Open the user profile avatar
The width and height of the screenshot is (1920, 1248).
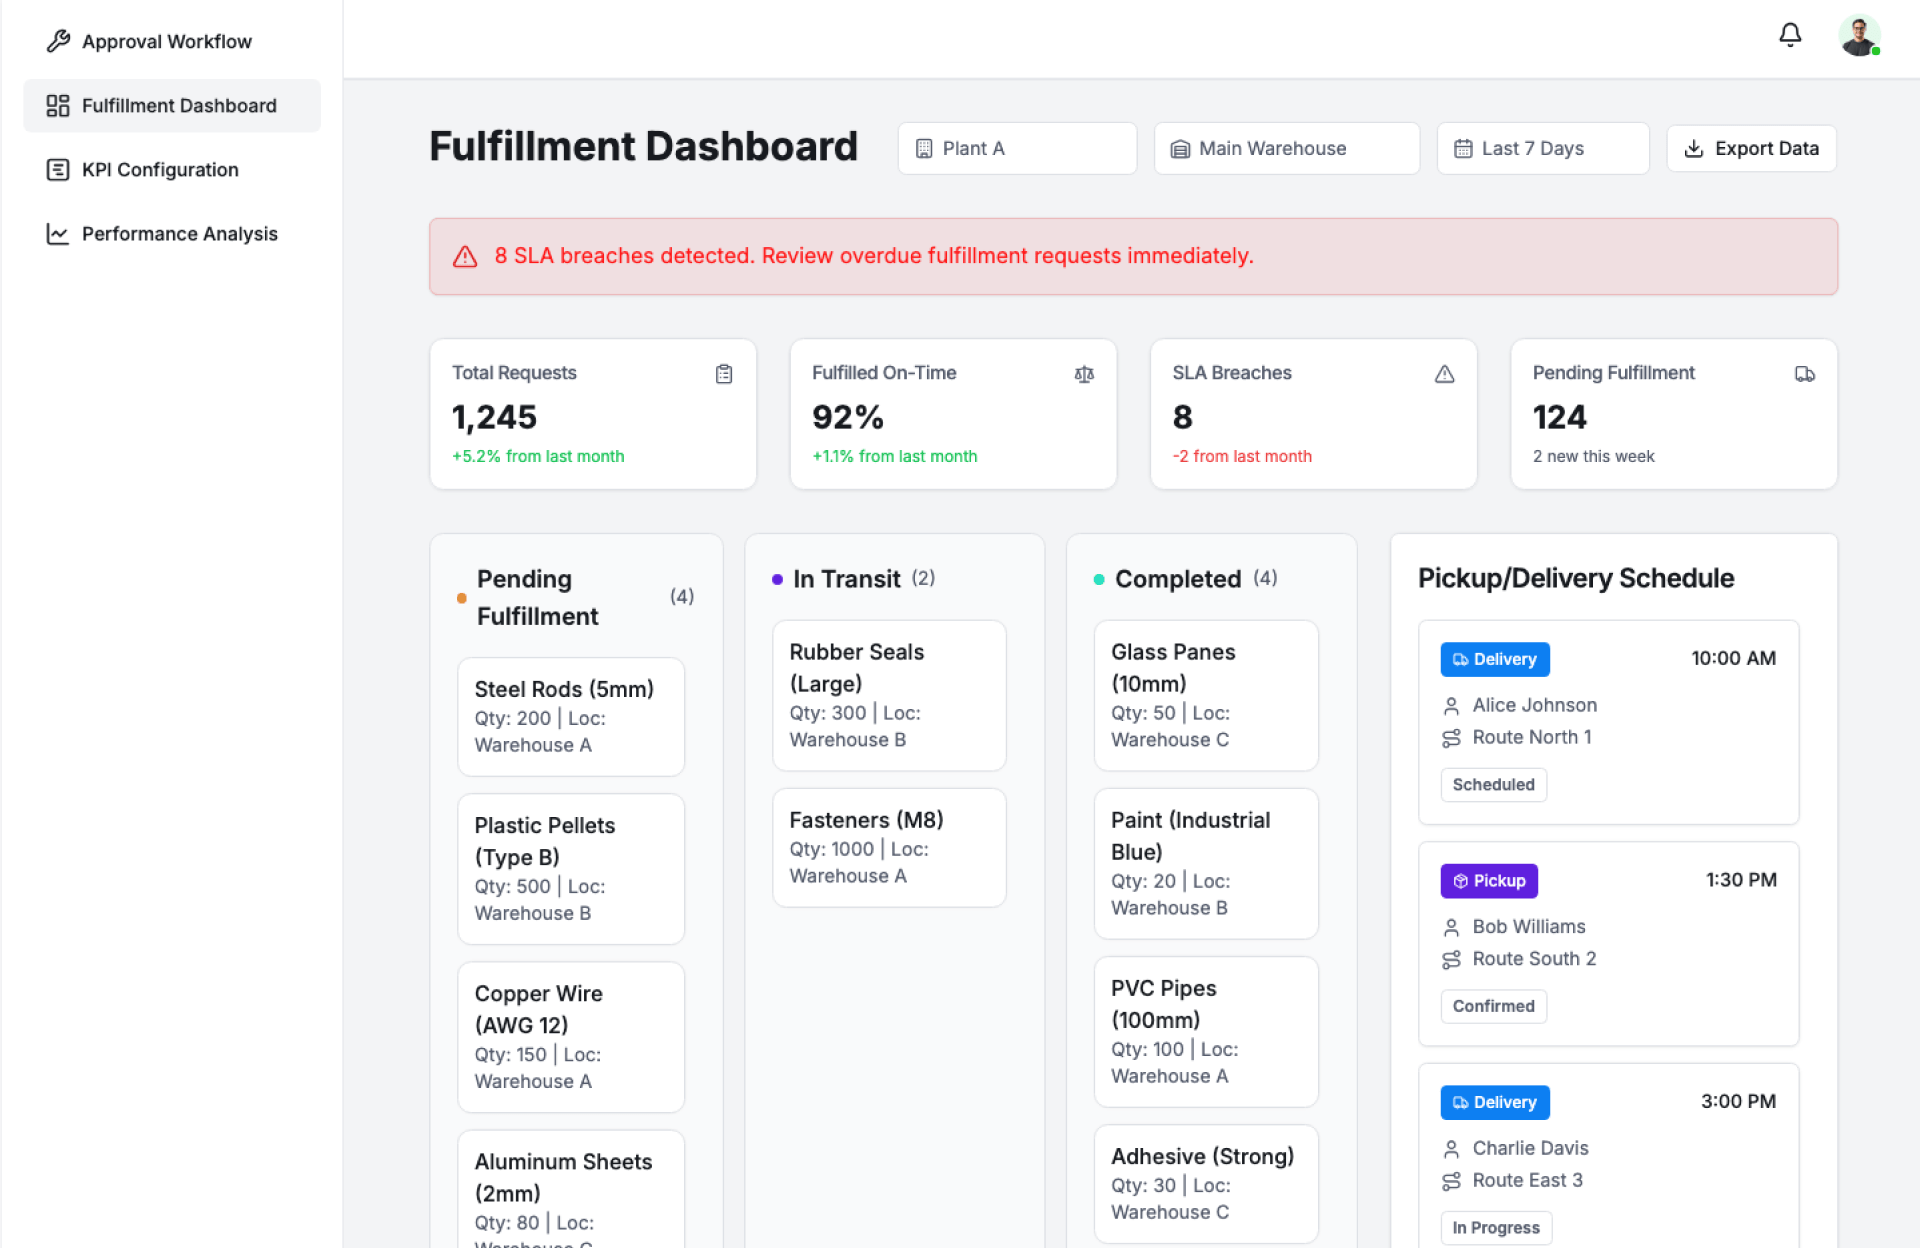[1858, 37]
